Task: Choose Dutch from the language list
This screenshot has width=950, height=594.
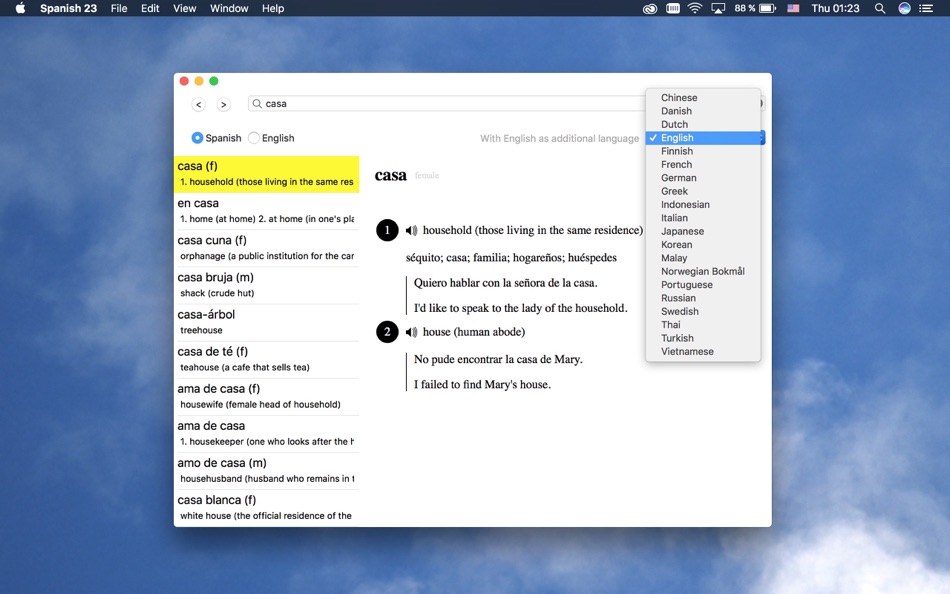Action: [x=703, y=124]
